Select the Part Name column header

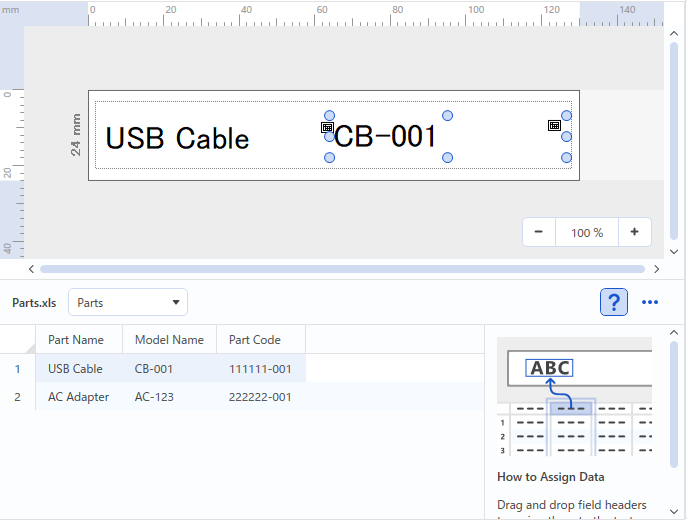tap(76, 340)
